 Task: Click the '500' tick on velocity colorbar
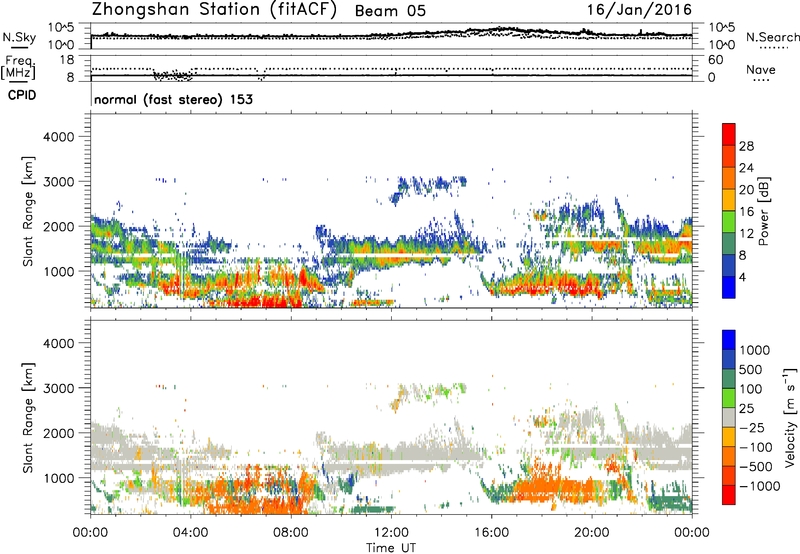point(751,370)
